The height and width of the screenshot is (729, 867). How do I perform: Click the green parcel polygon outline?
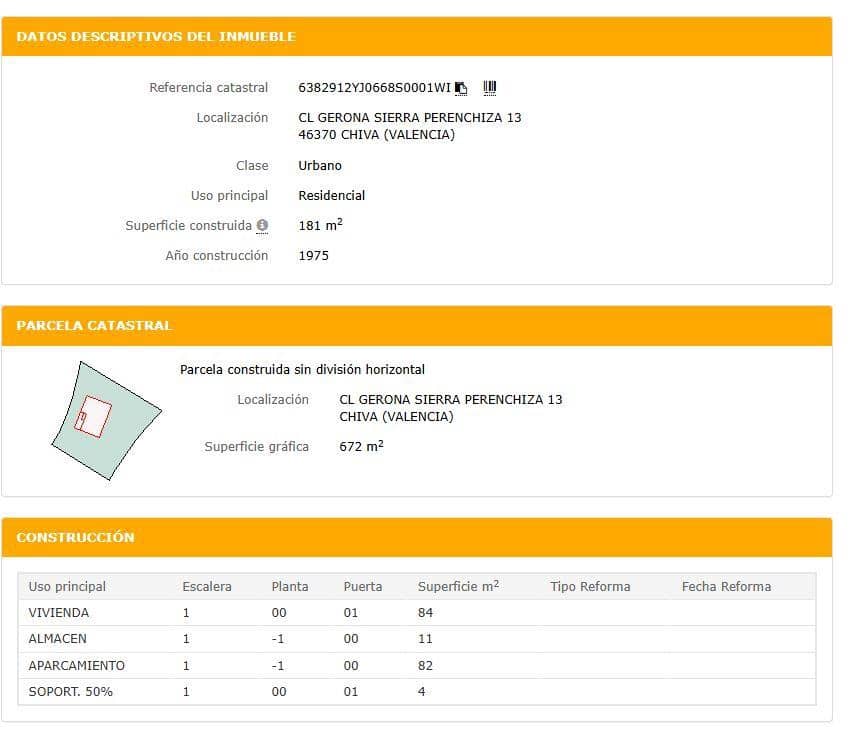[105, 421]
